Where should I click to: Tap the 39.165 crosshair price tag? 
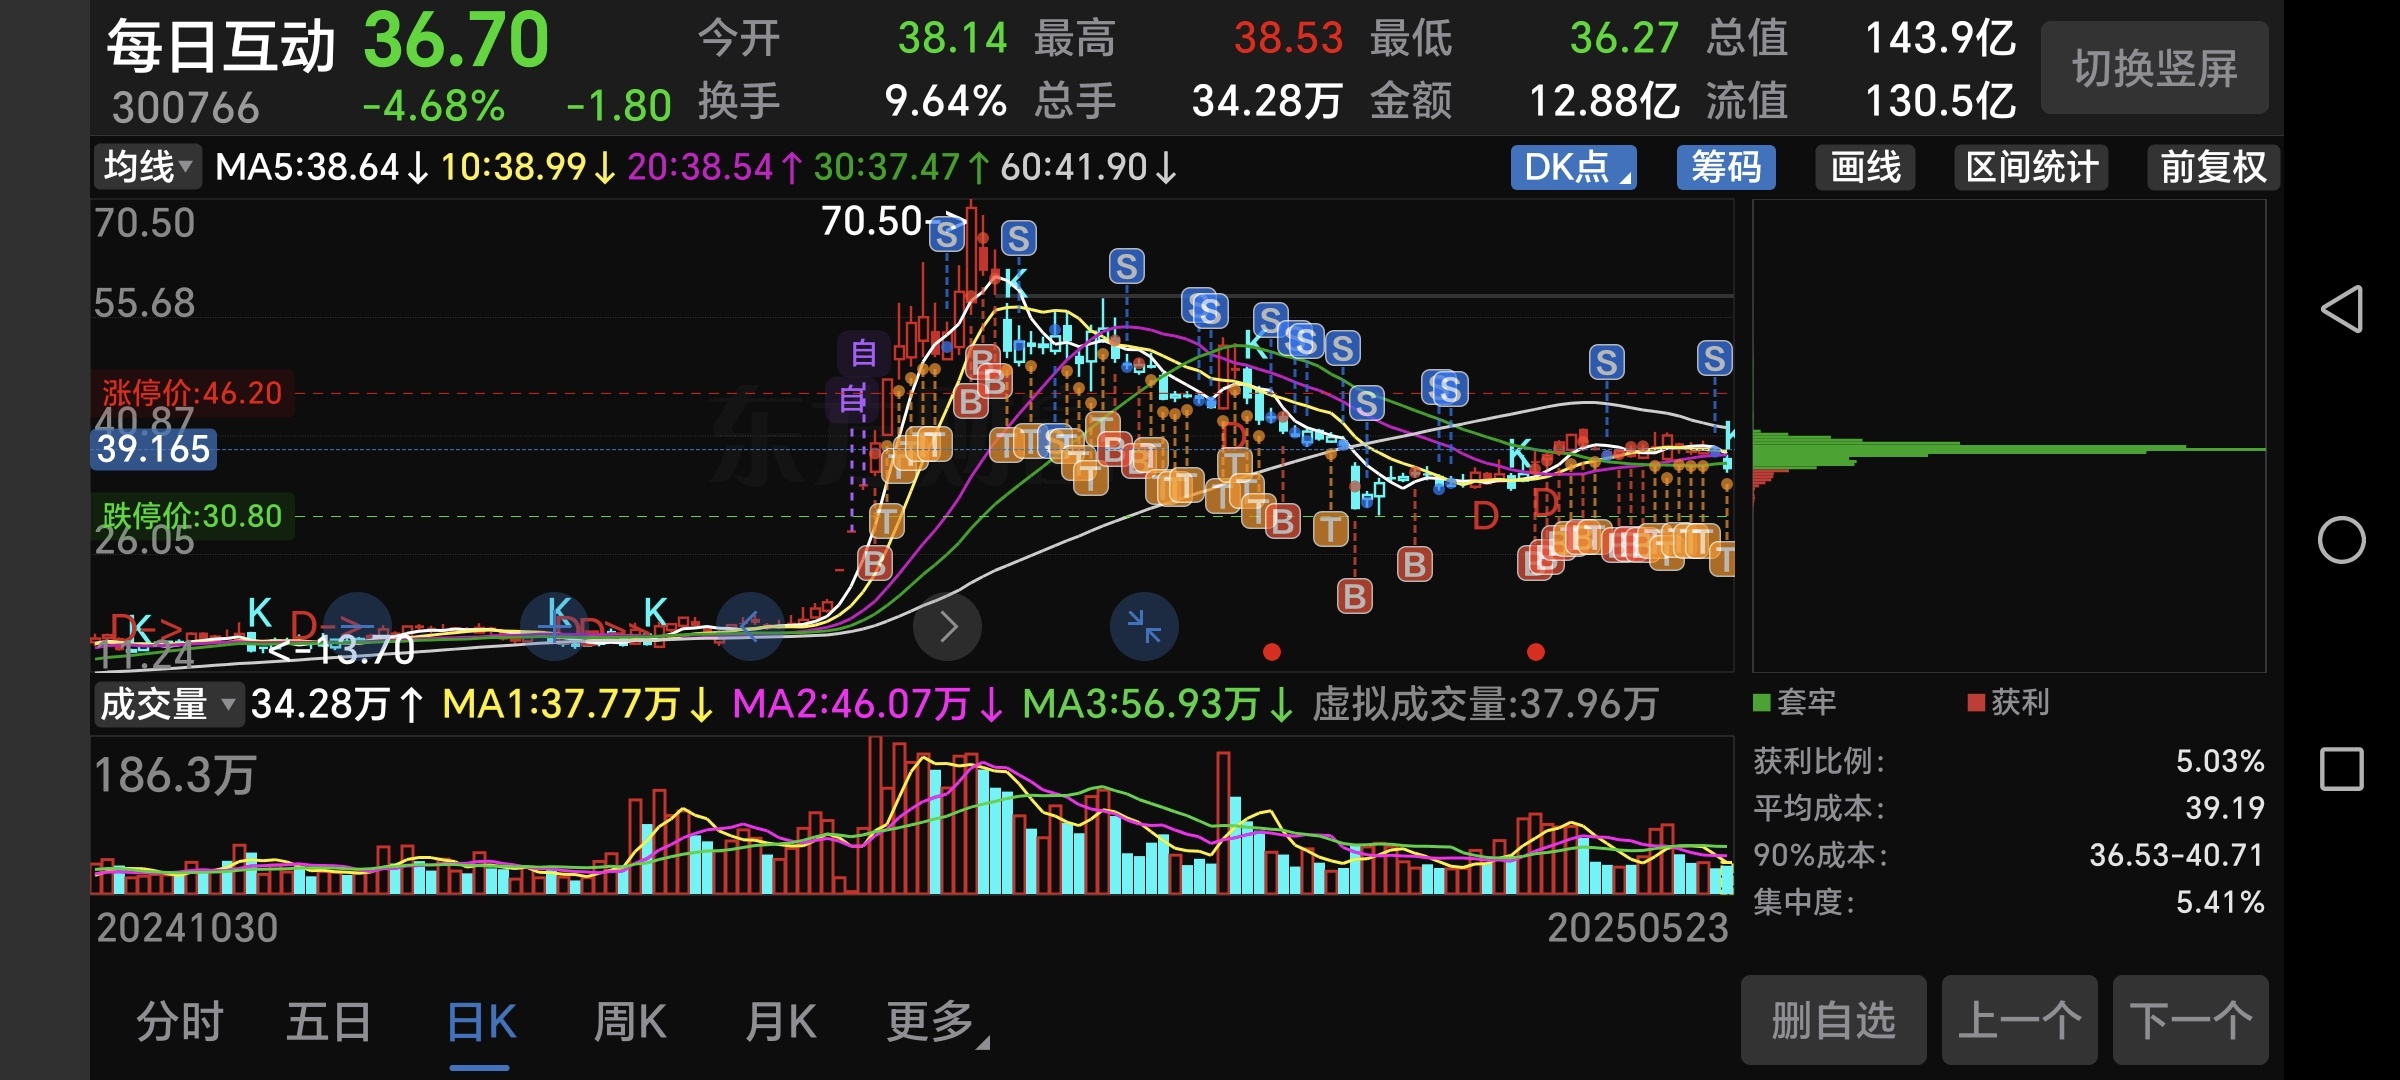click(153, 449)
